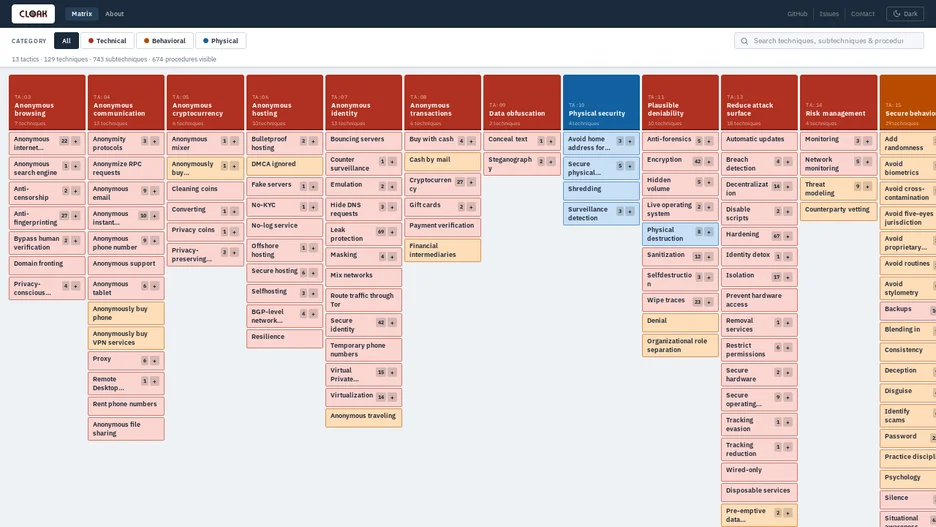Open the Automatic updates technique card
936x527 pixels.
[x=759, y=140]
